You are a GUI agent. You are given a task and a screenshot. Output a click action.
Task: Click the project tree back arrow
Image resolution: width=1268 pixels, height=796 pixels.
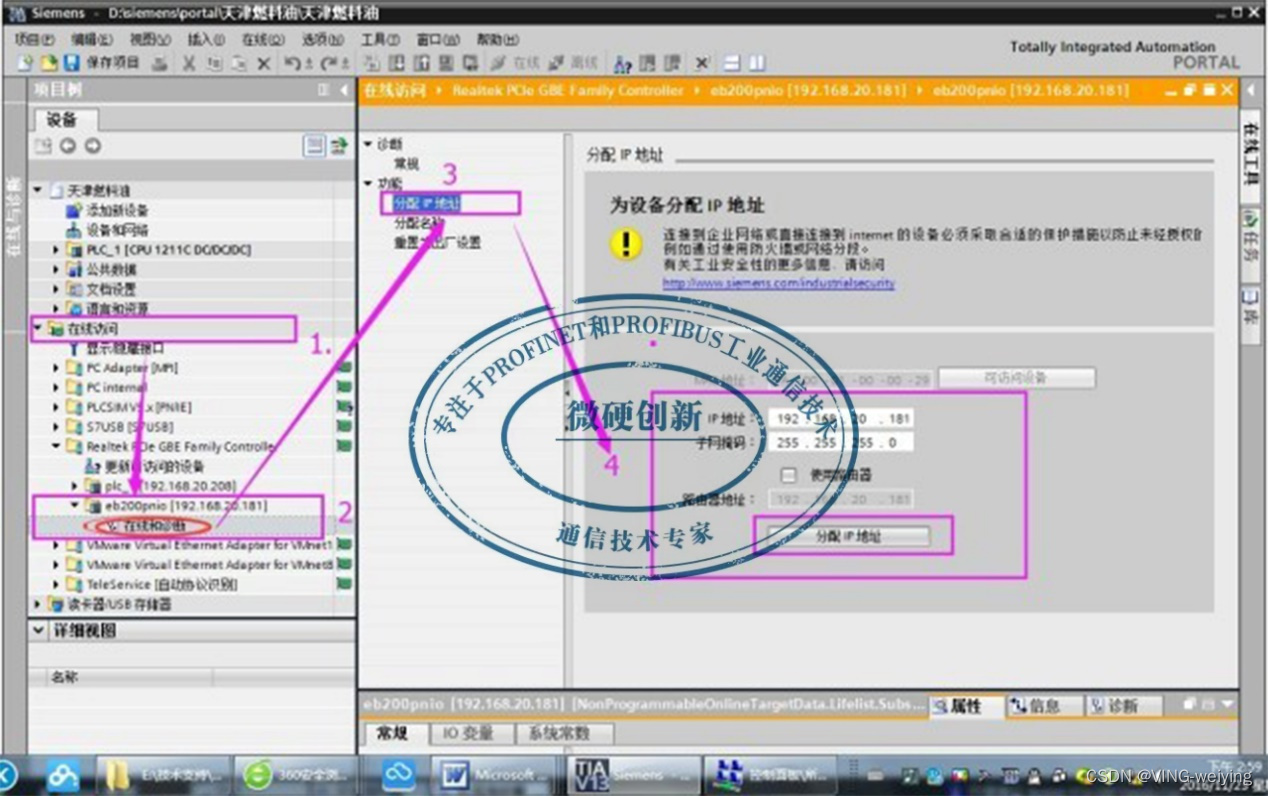pos(68,146)
